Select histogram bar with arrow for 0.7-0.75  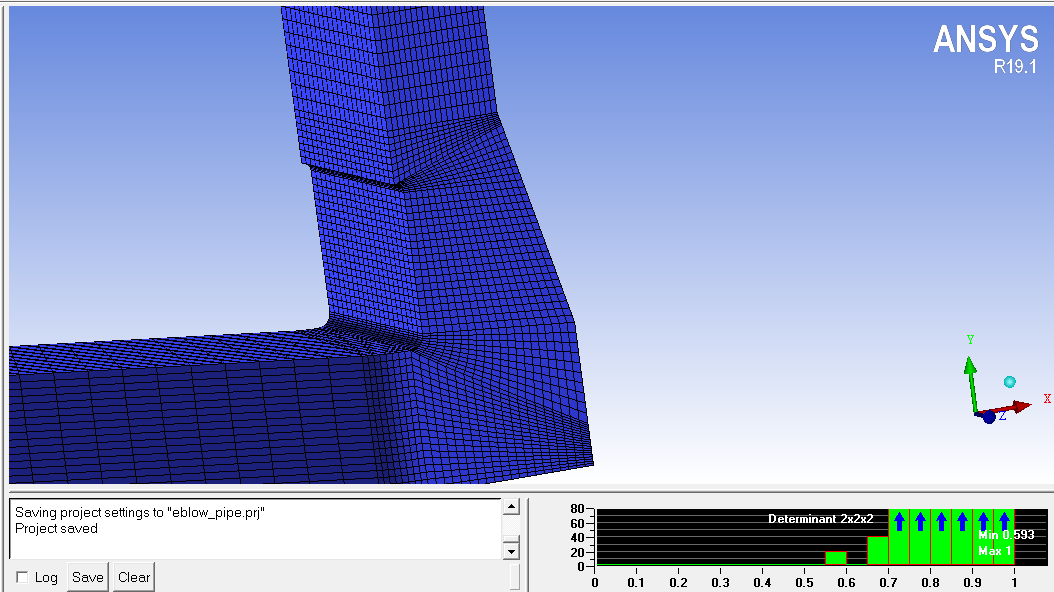(899, 538)
